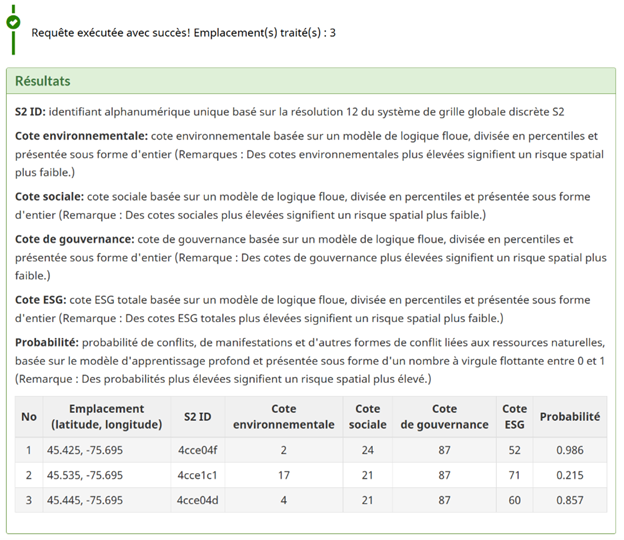Click the S2 ID value 4cce1c1

[196, 475]
